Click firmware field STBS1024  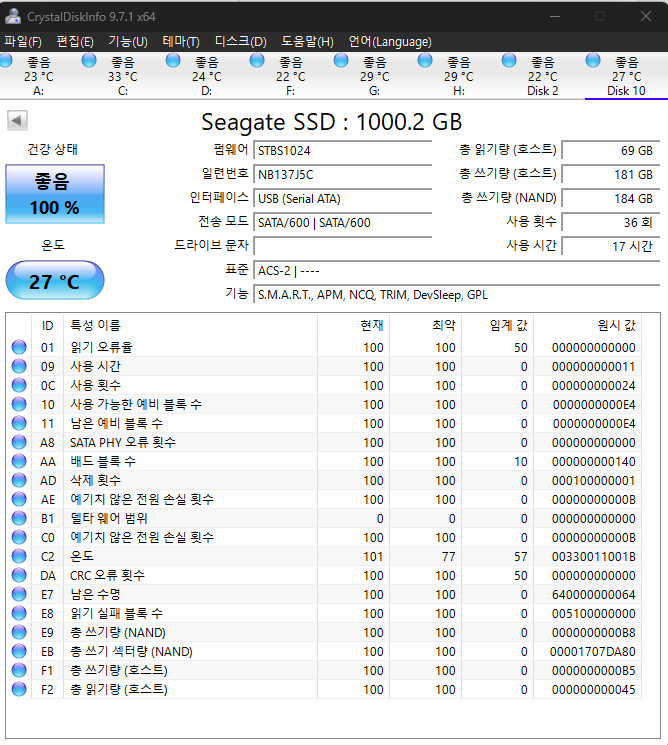click(x=343, y=151)
